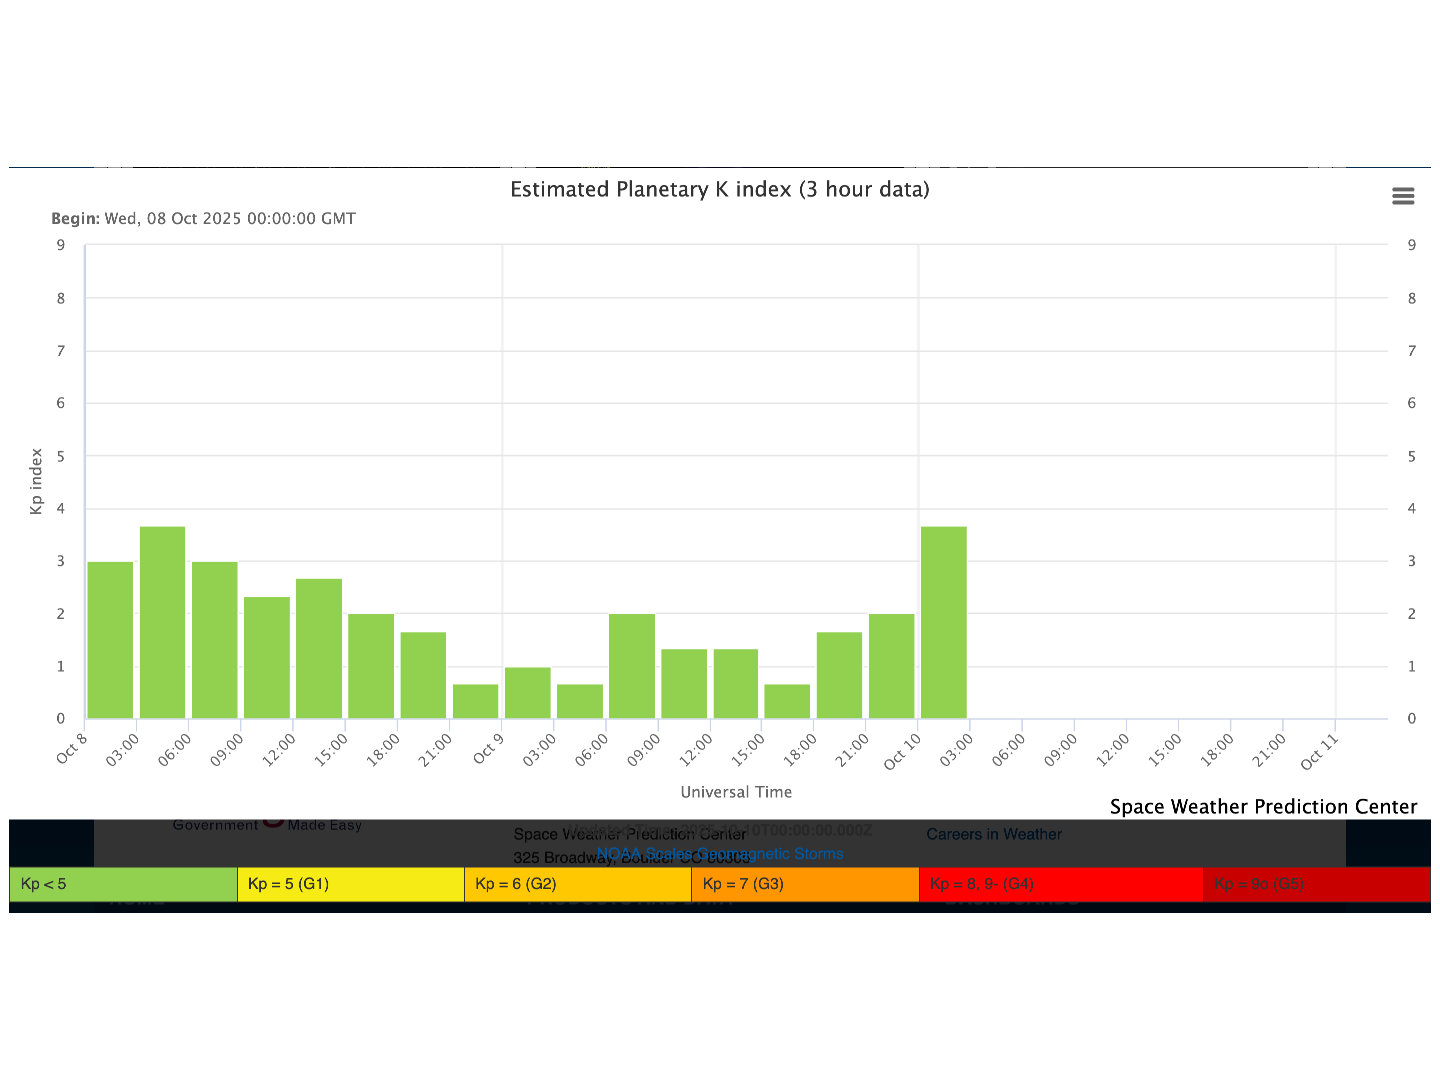Click the Estimated Planetary K index chart title
The image size is (1440, 1080).
point(719,189)
